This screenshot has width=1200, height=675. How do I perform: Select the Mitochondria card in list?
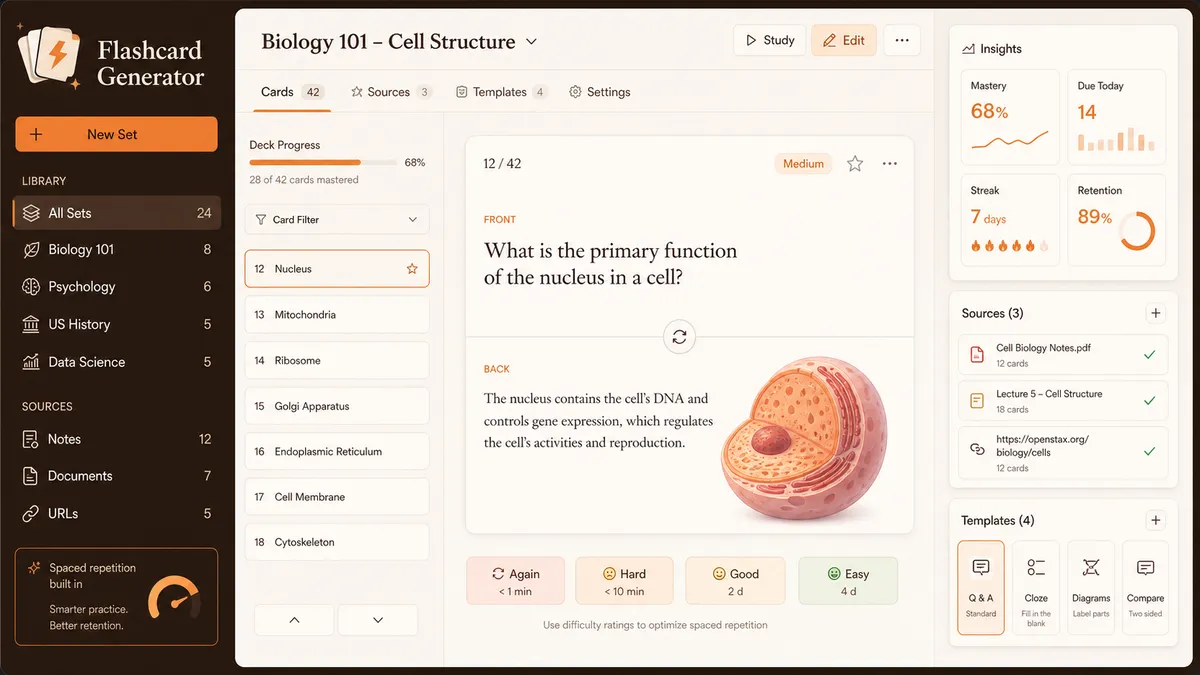[x=337, y=315]
